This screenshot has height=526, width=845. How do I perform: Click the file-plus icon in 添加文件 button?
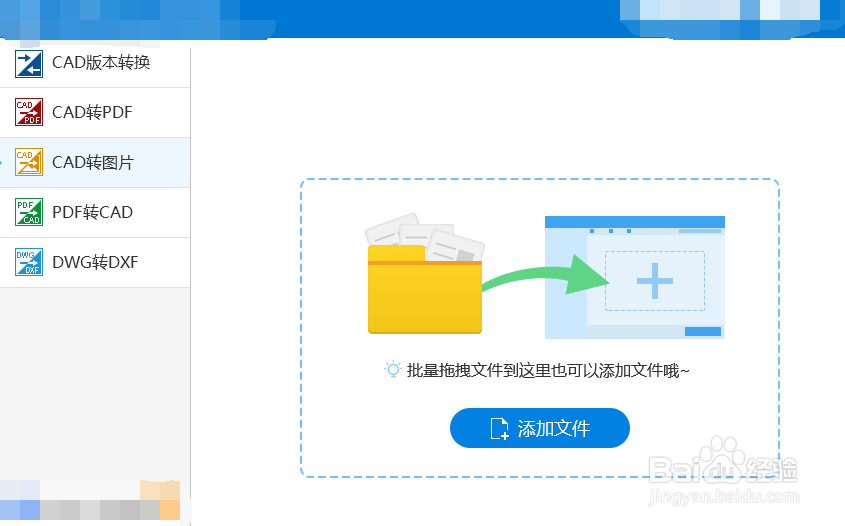click(x=499, y=429)
